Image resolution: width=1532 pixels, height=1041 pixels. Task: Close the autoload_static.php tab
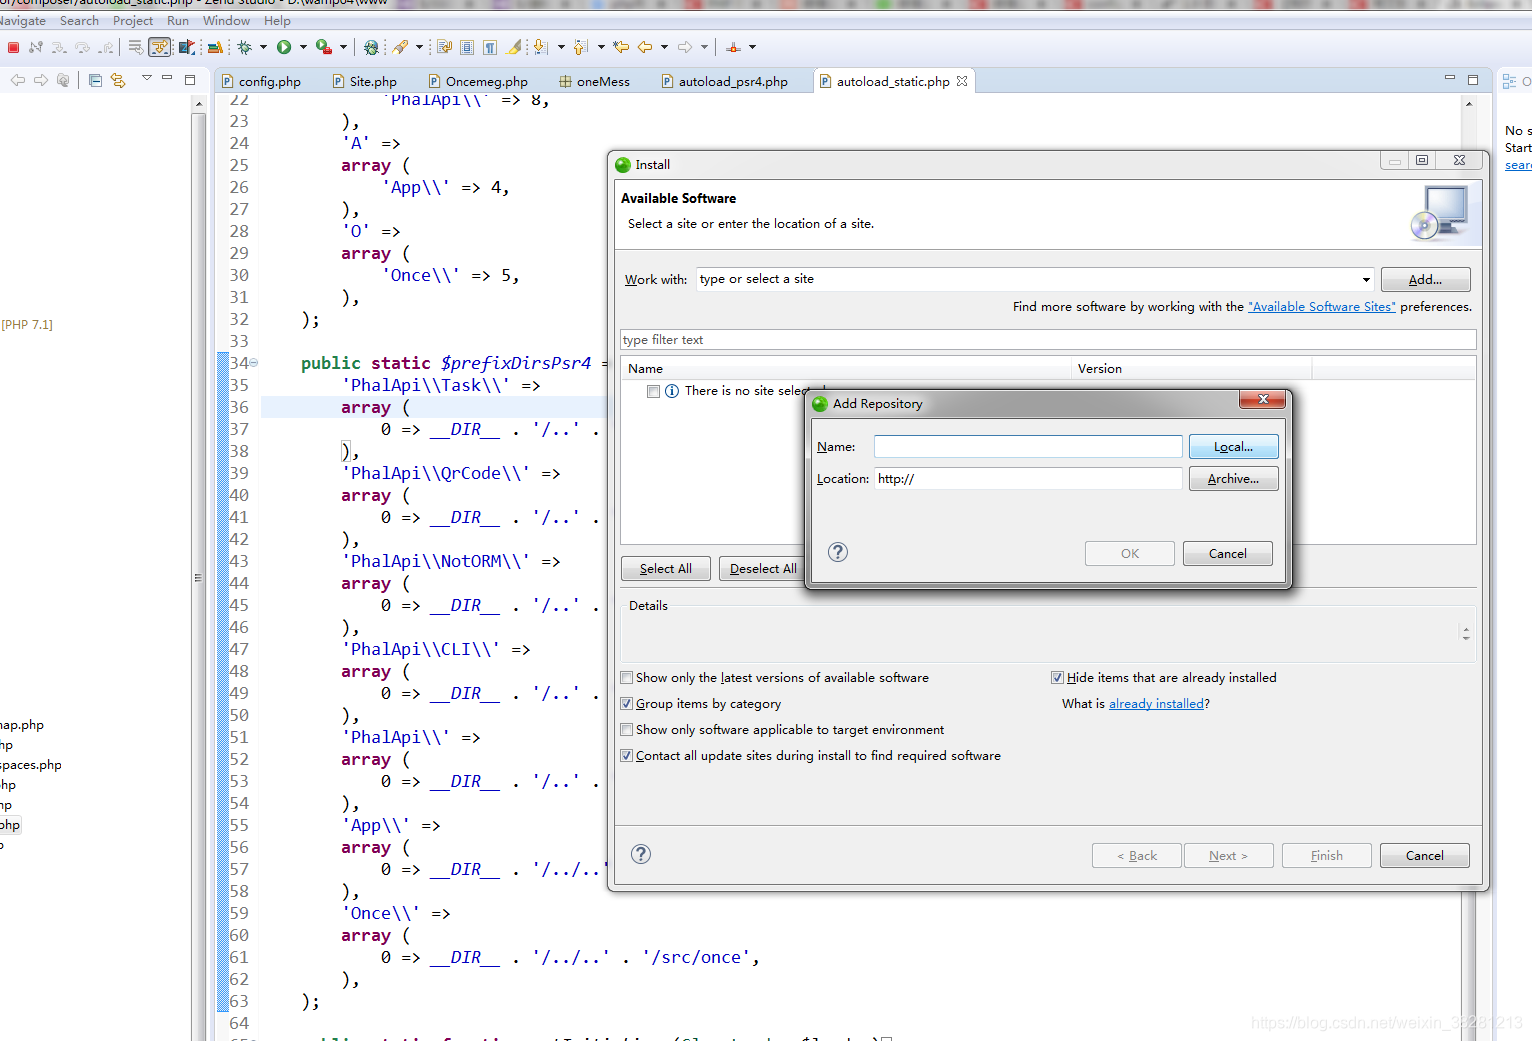[x=962, y=81]
